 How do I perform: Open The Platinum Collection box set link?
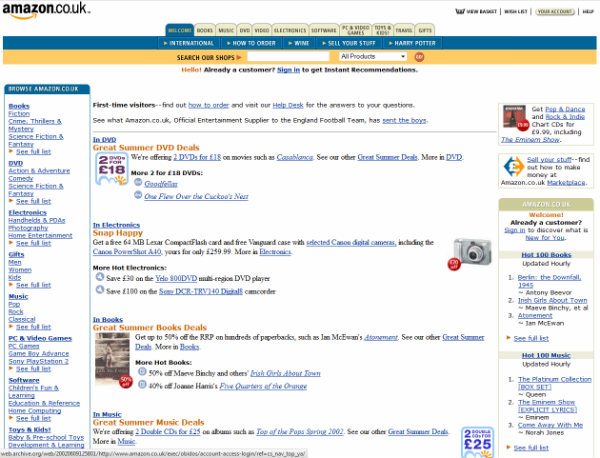tap(554, 383)
